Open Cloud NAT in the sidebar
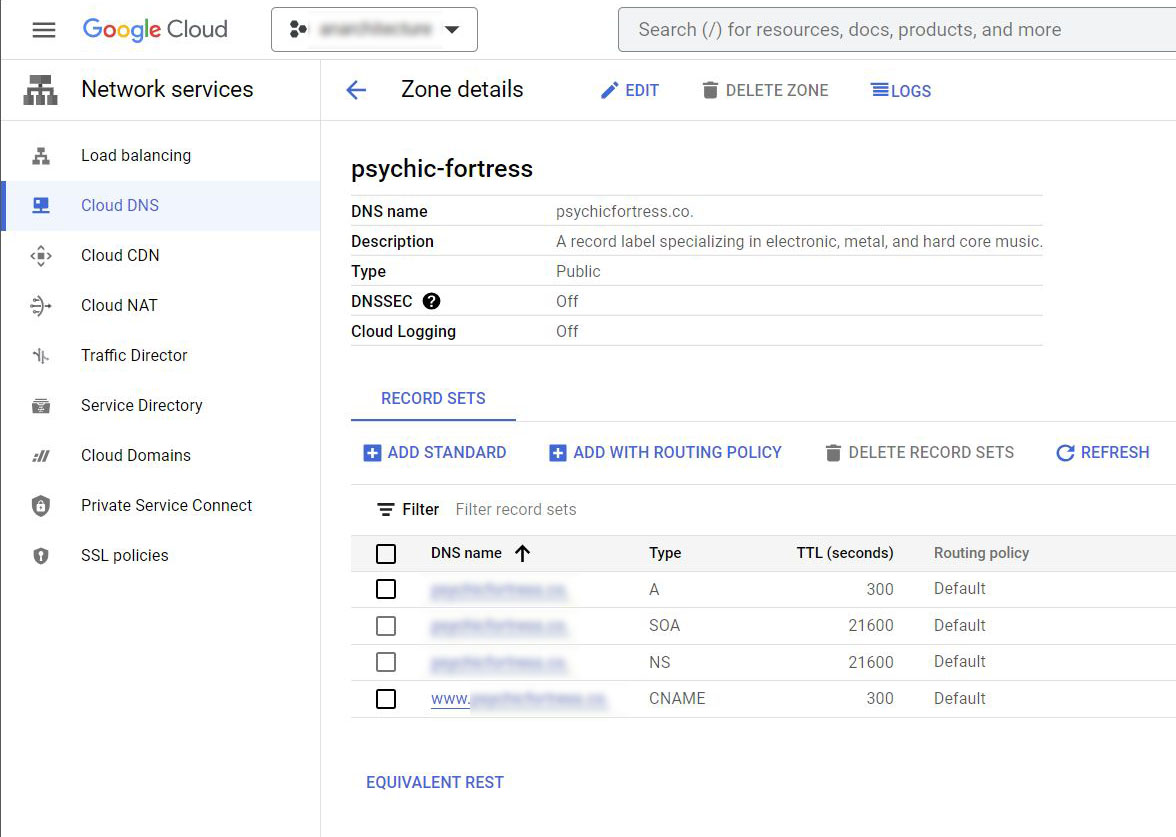The width and height of the screenshot is (1176, 837). 119,306
